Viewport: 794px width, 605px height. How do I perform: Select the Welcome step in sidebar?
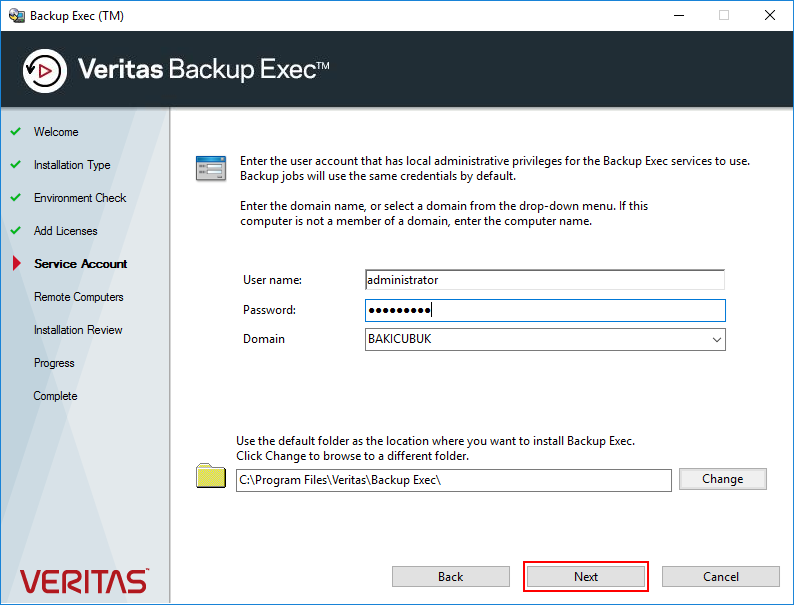point(56,132)
